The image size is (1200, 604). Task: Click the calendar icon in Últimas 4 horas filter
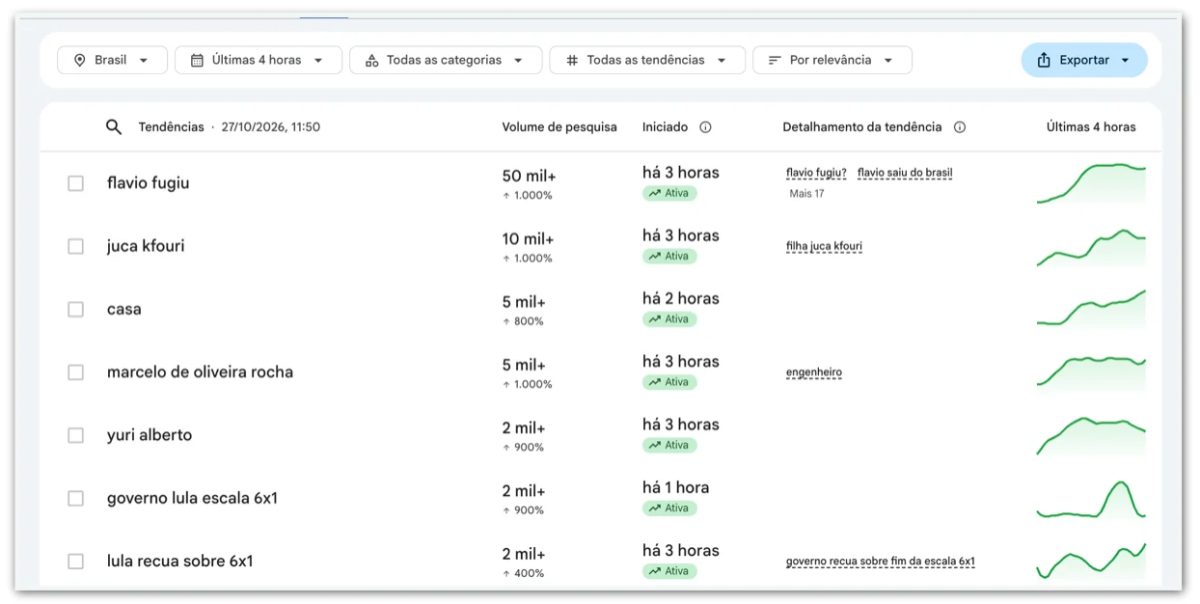197,60
